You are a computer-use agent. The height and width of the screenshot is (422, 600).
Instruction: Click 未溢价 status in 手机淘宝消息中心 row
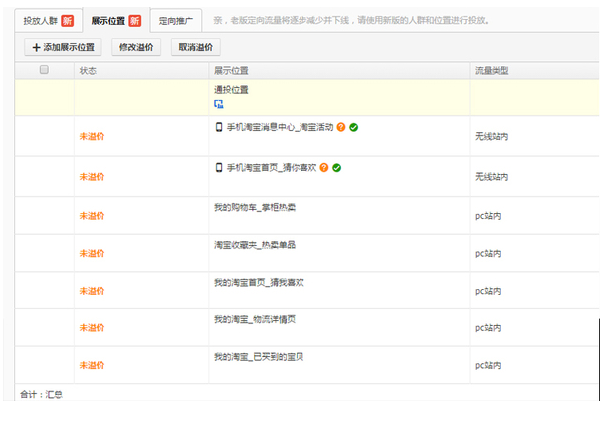[92, 137]
